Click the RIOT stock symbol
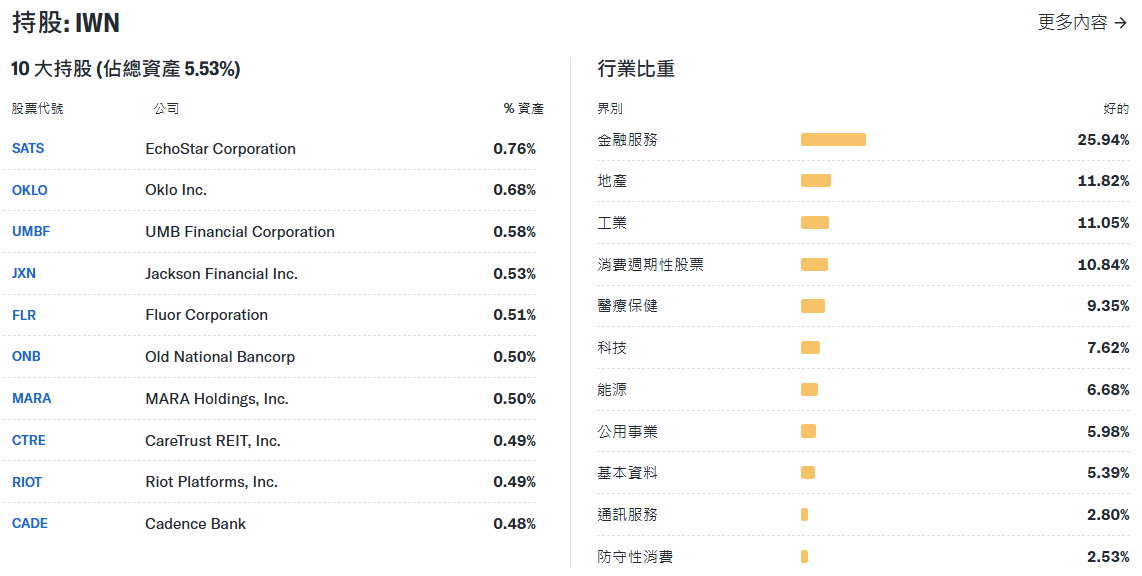 27,482
